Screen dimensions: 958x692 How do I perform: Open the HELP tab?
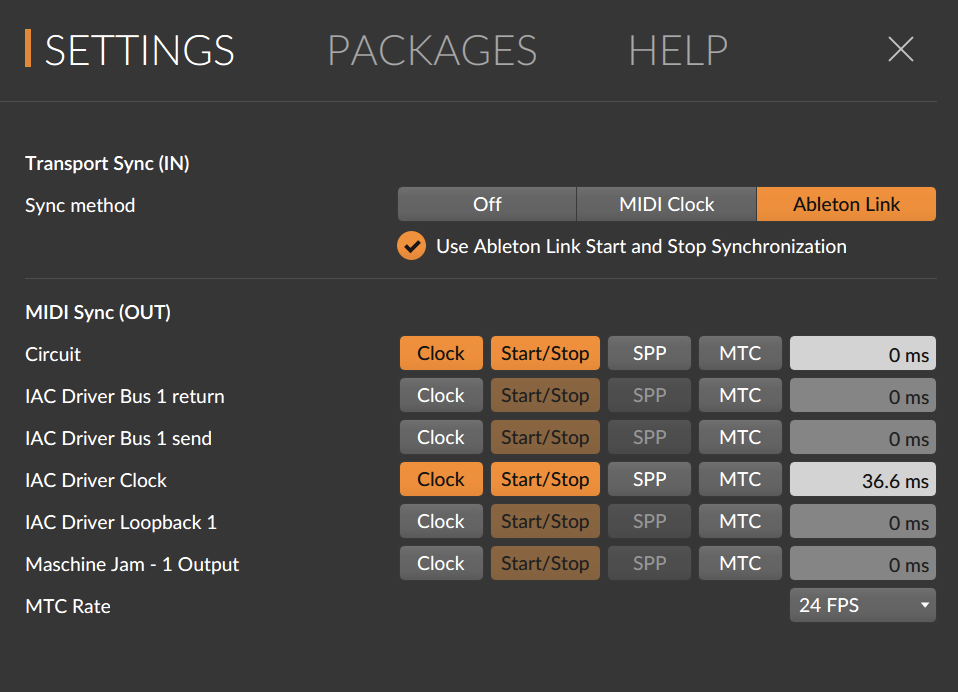coord(678,50)
